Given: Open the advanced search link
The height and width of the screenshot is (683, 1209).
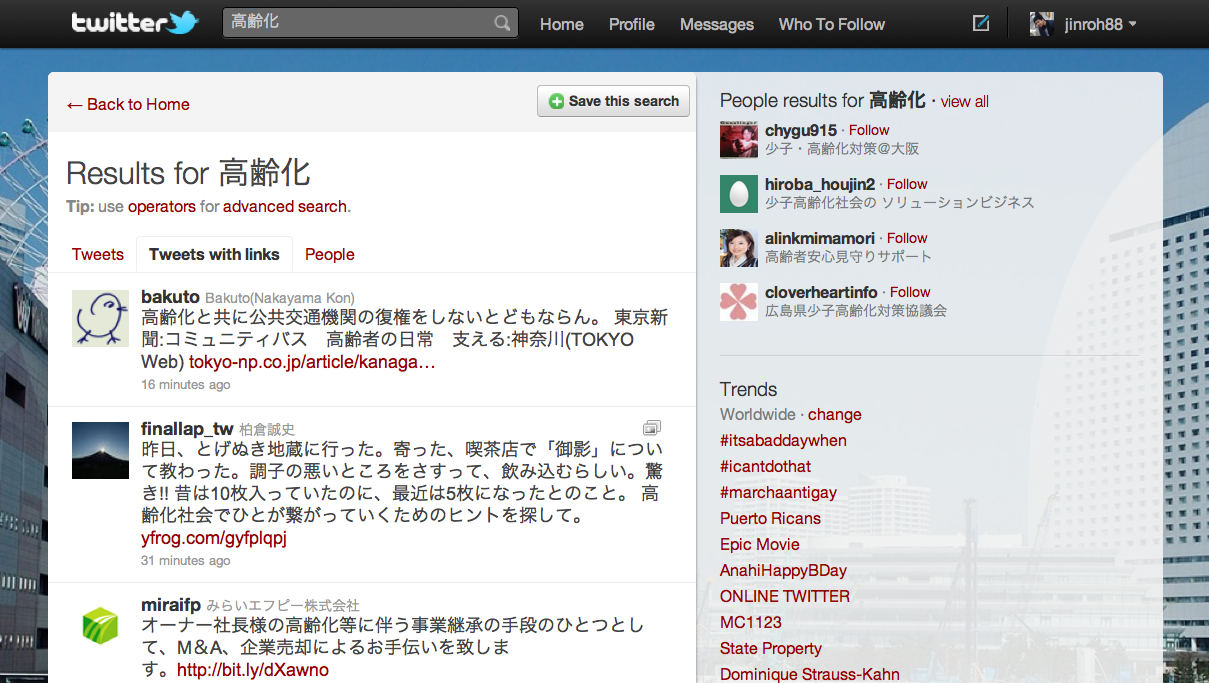Looking at the screenshot, I should 284,206.
